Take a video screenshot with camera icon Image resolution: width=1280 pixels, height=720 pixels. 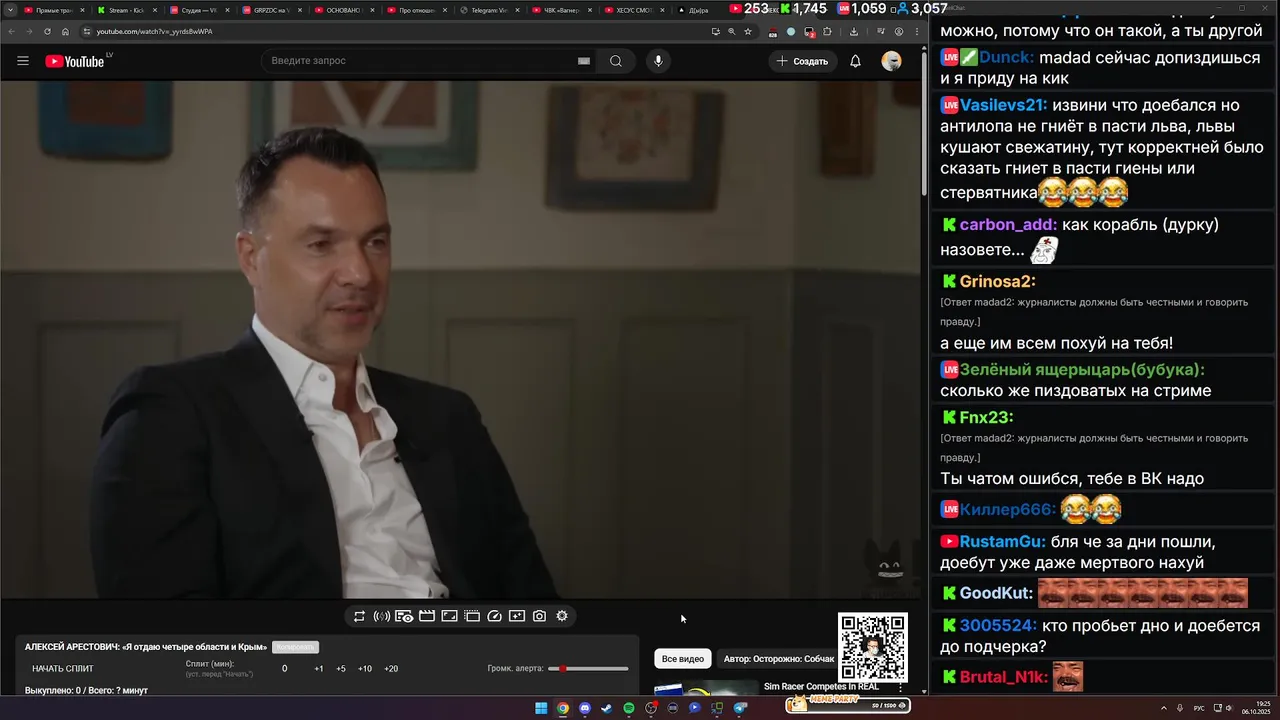click(x=539, y=616)
